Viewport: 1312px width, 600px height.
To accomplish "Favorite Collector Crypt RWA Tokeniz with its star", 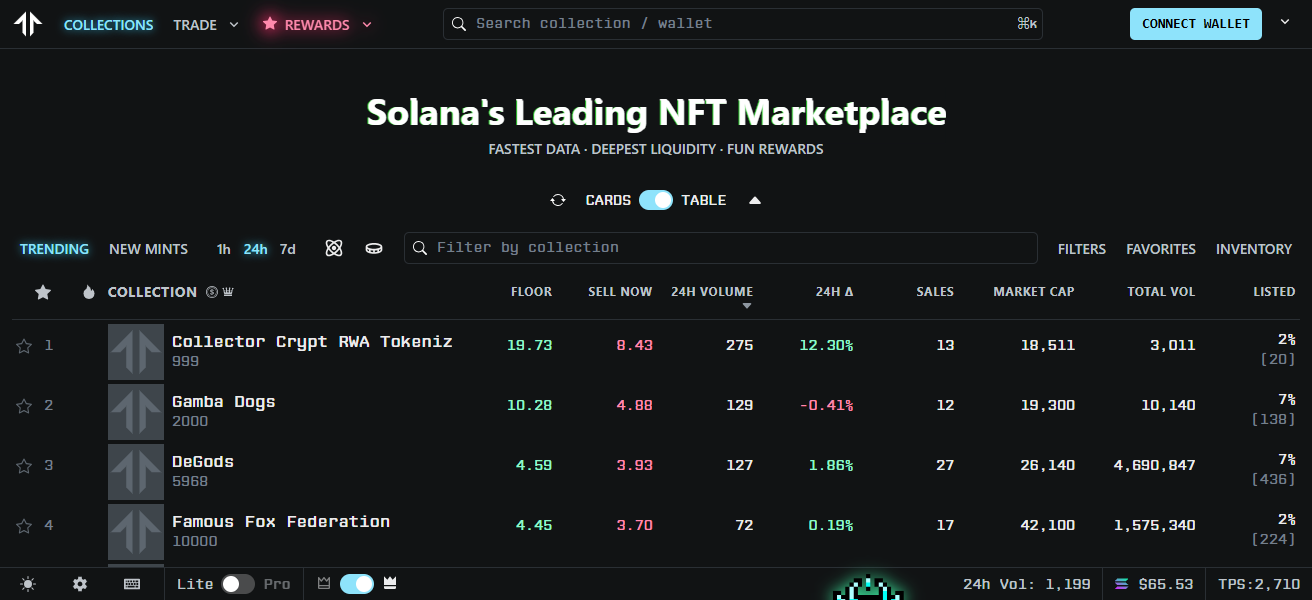I will pyautogui.click(x=24, y=346).
